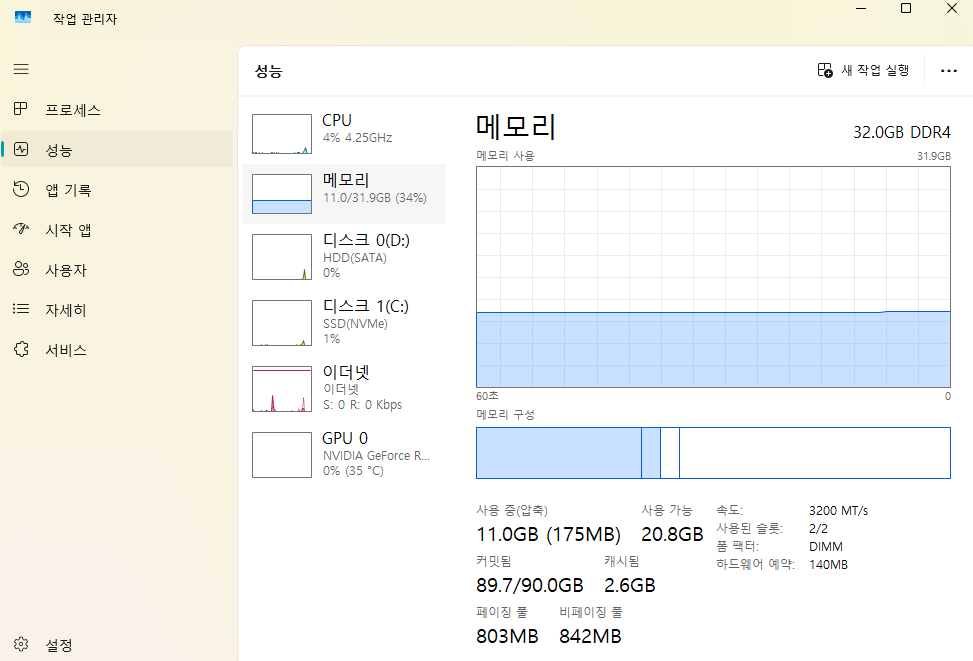Click the 서비스 puzzle icon
973x661 pixels.
(21, 349)
